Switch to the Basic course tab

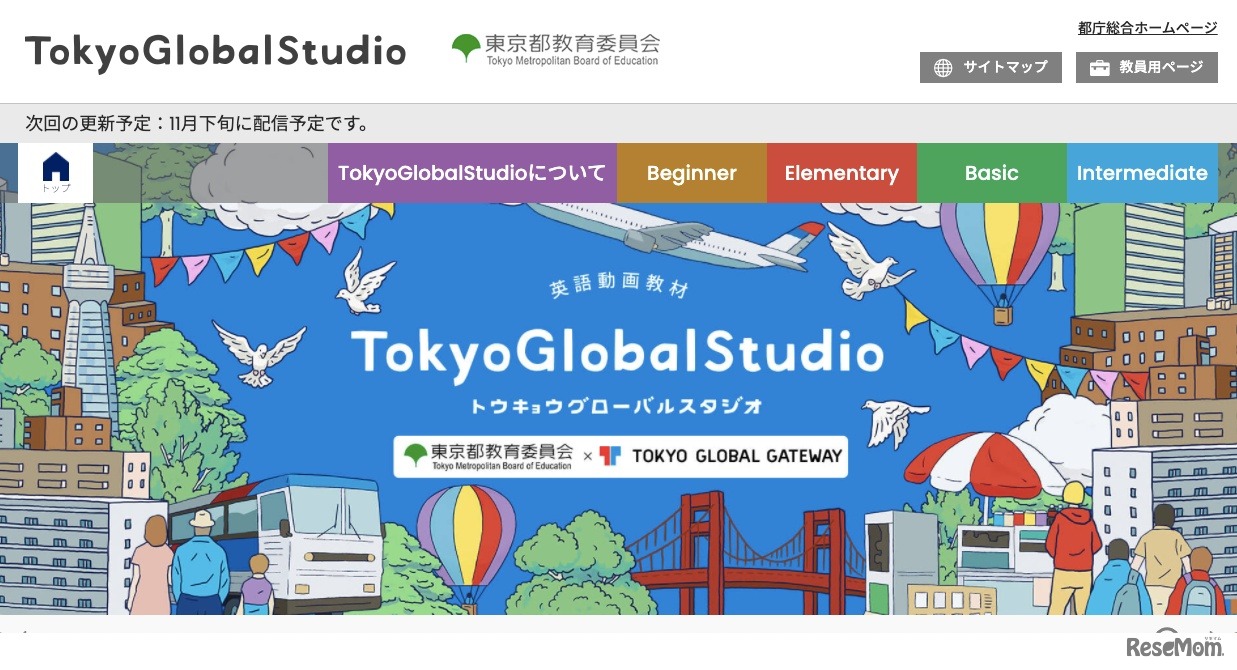click(991, 172)
